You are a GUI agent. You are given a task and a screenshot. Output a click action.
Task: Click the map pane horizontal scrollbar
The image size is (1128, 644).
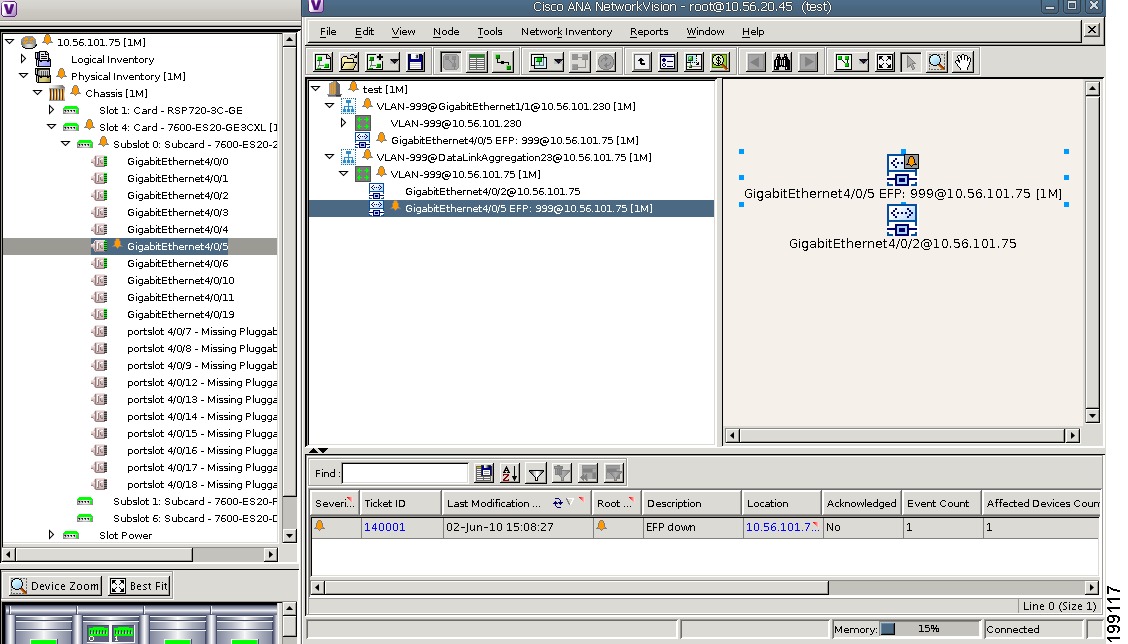(902, 435)
